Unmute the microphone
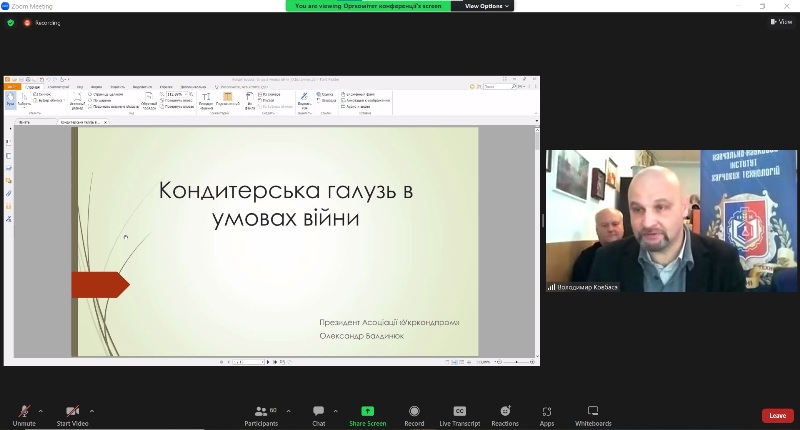Viewport: 800px width, 430px height. [24, 412]
